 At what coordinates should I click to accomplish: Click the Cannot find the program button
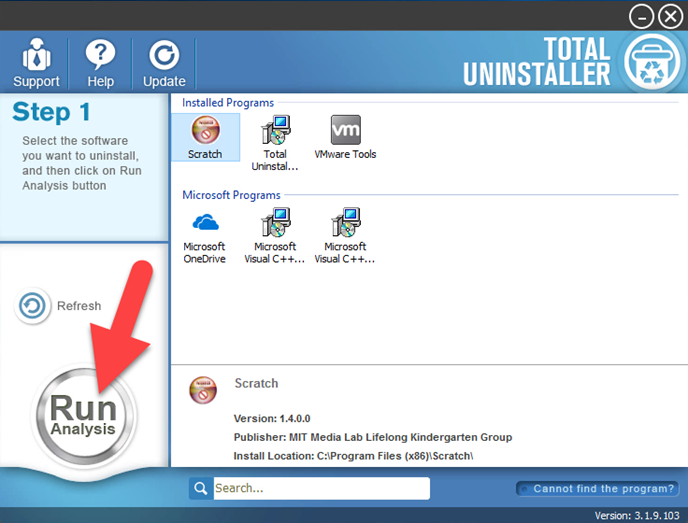click(598, 489)
